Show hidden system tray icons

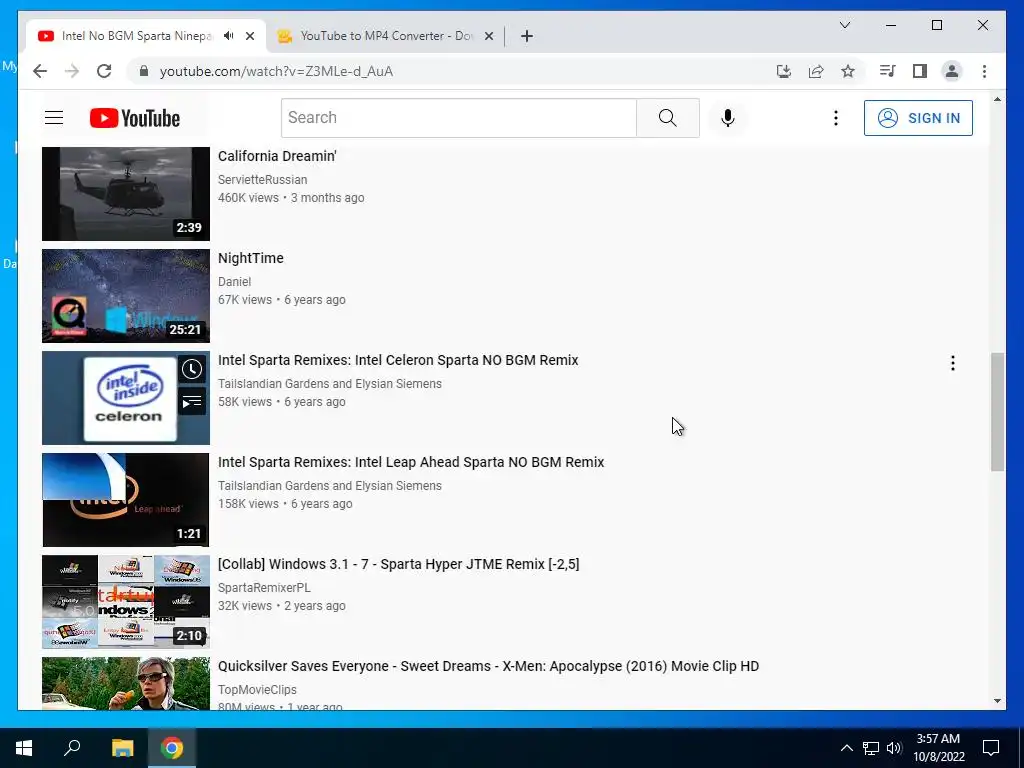[846, 748]
